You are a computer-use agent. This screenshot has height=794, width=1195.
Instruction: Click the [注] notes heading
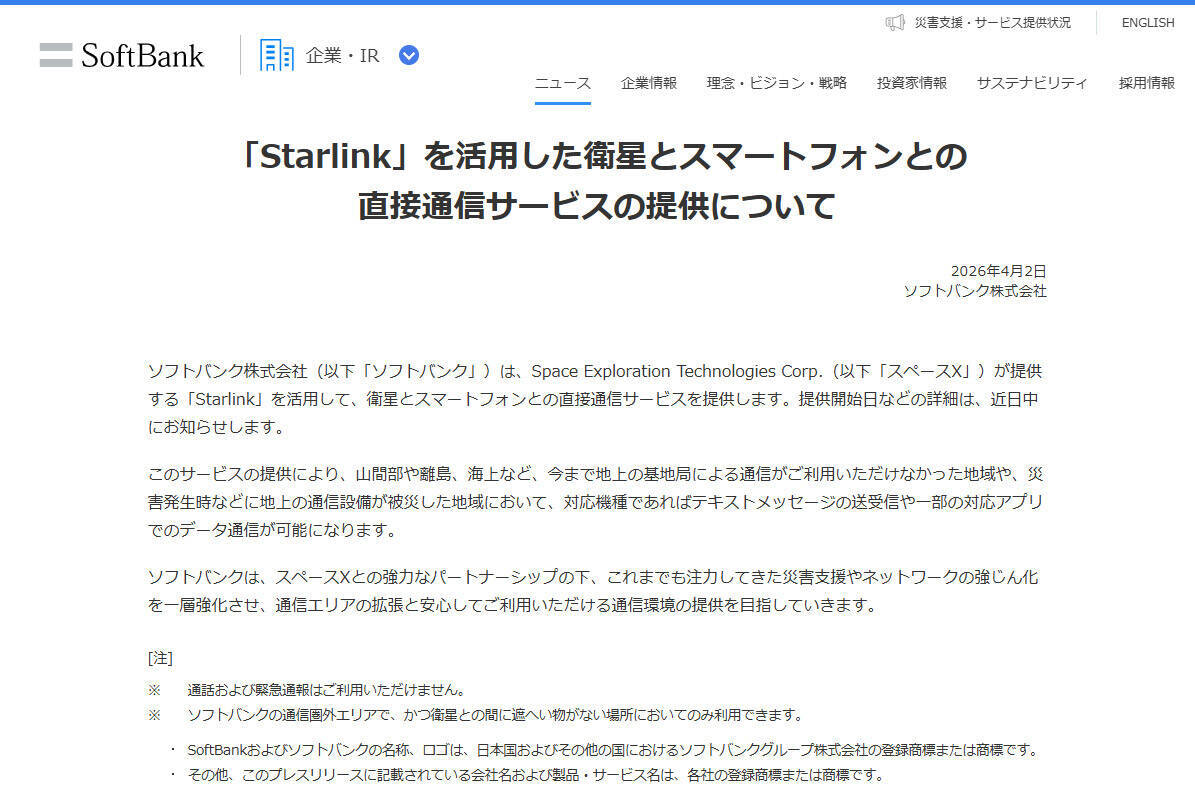coord(160,658)
